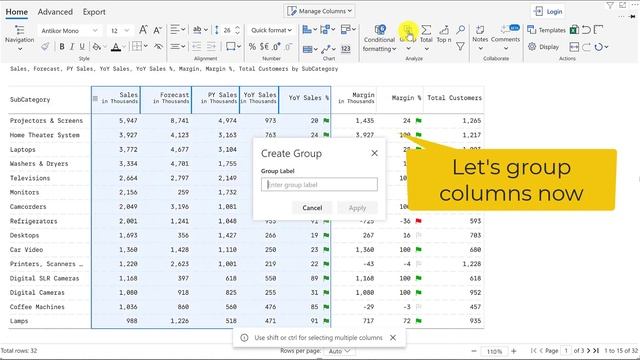Click the hide (crossed eye) icon
The height and width of the screenshot is (360, 640).
click(x=158, y=47)
